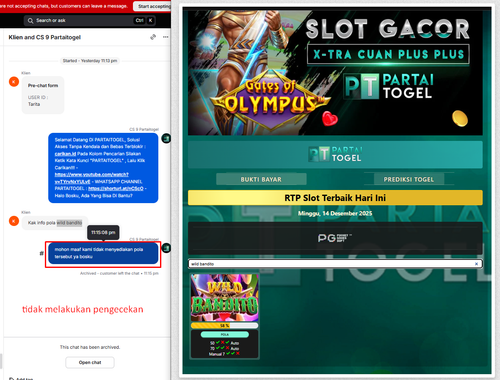This screenshot has height=380, width=500.
Task: Click the search magnifier icon
Action: (30, 21)
